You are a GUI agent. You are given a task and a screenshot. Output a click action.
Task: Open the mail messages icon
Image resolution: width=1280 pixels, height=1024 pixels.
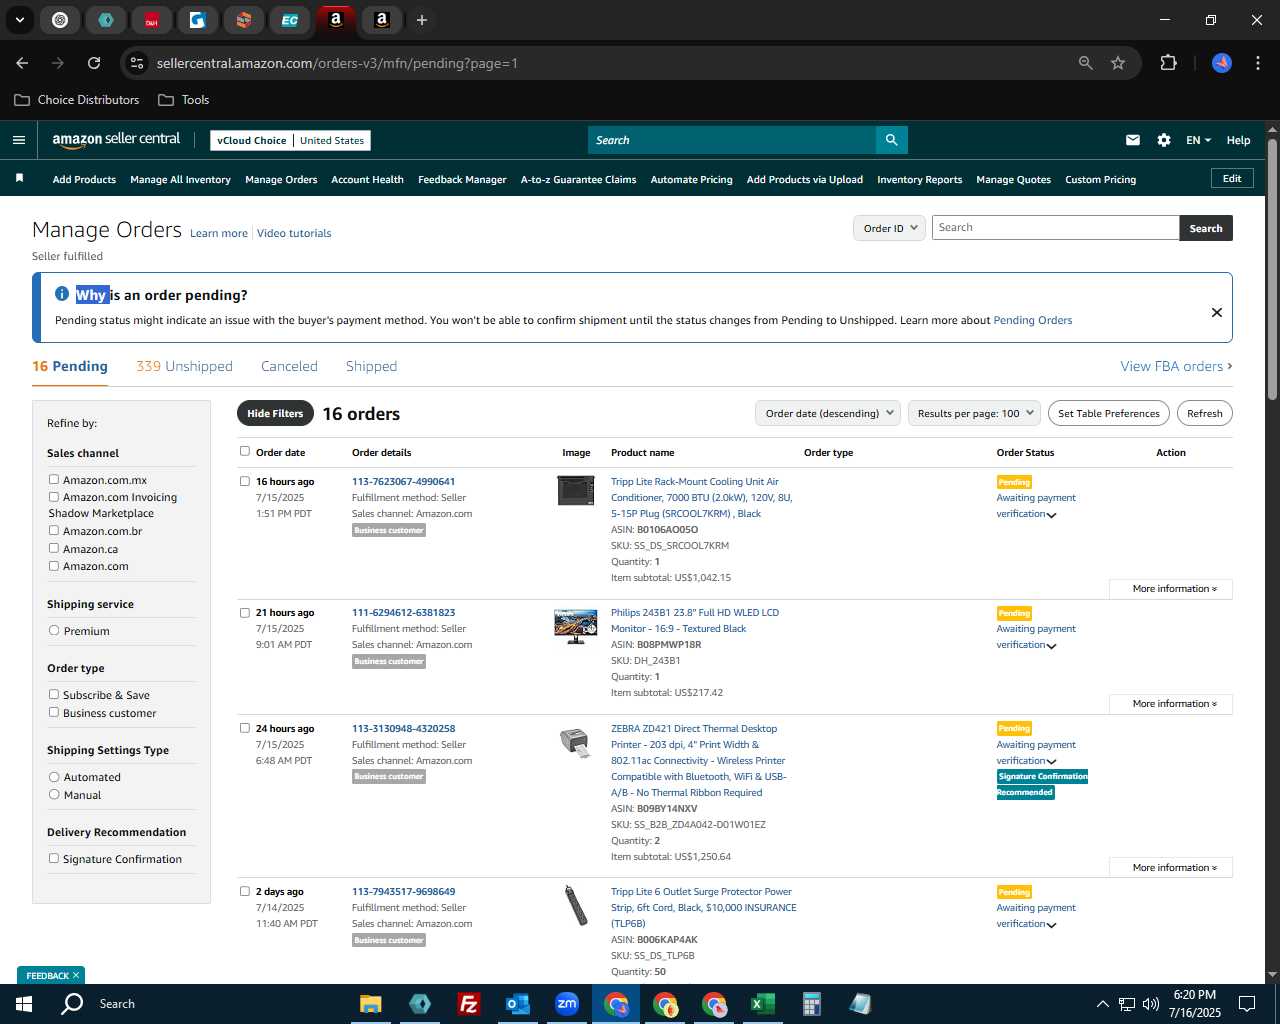click(x=1133, y=140)
